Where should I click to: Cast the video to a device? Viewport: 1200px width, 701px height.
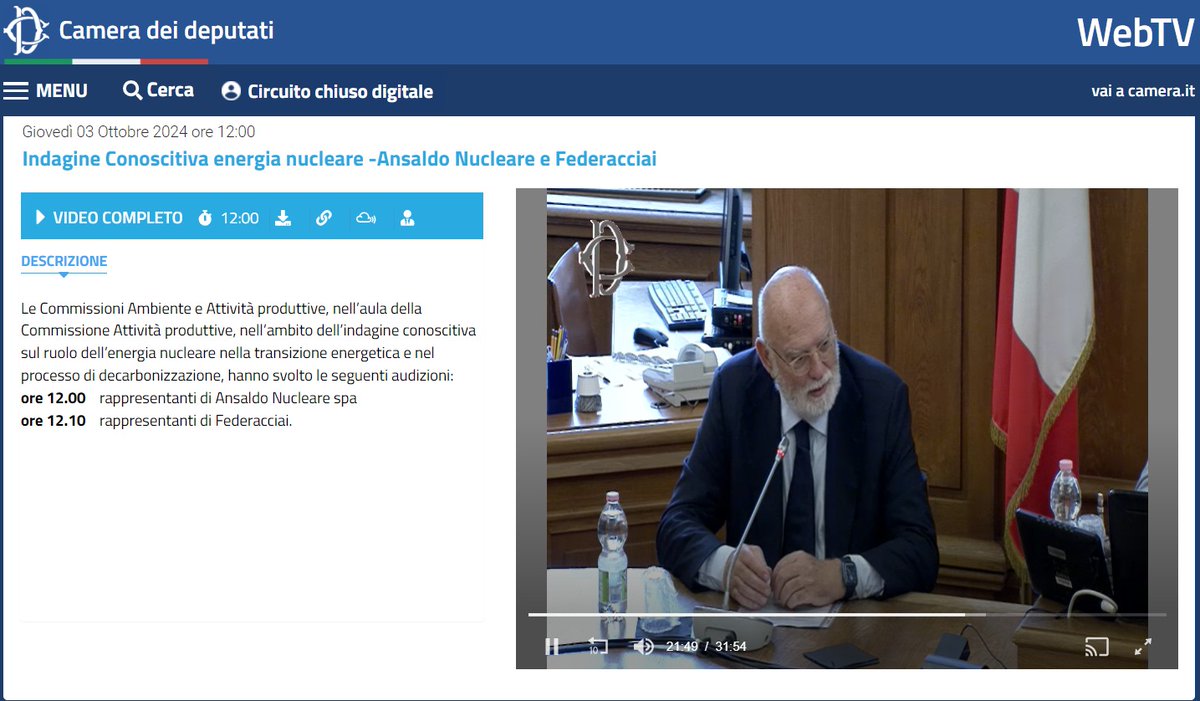[1097, 646]
